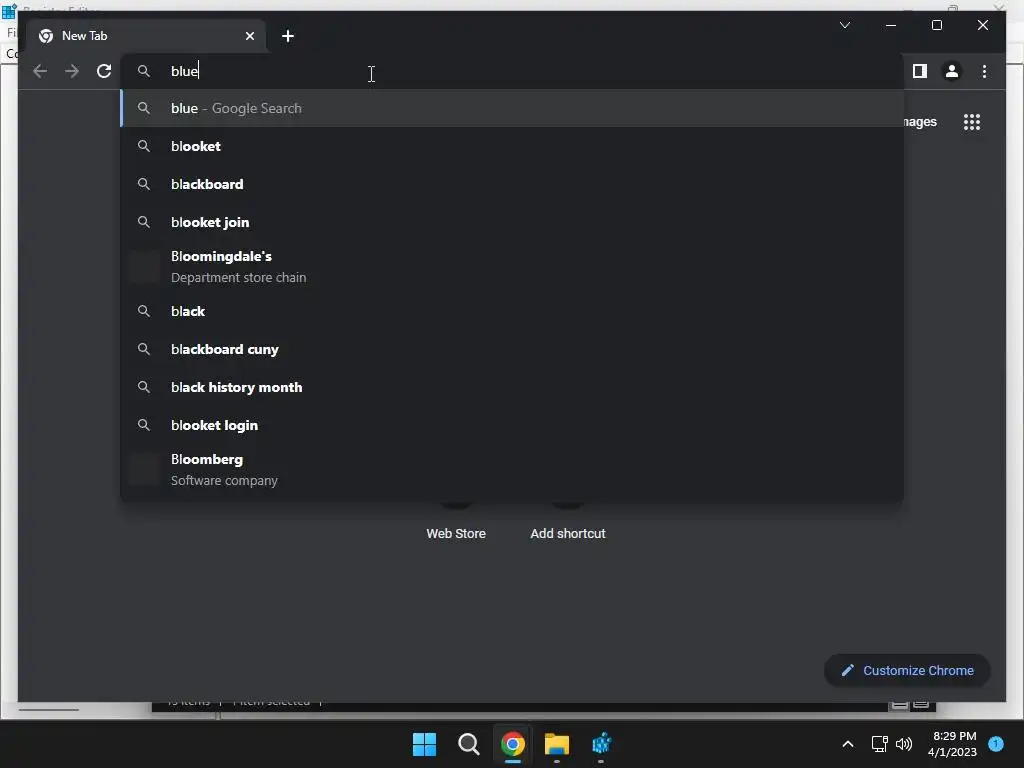Image resolution: width=1024 pixels, height=768 pixels.
Task: Open a new tab with plus button
Action: 288,36
